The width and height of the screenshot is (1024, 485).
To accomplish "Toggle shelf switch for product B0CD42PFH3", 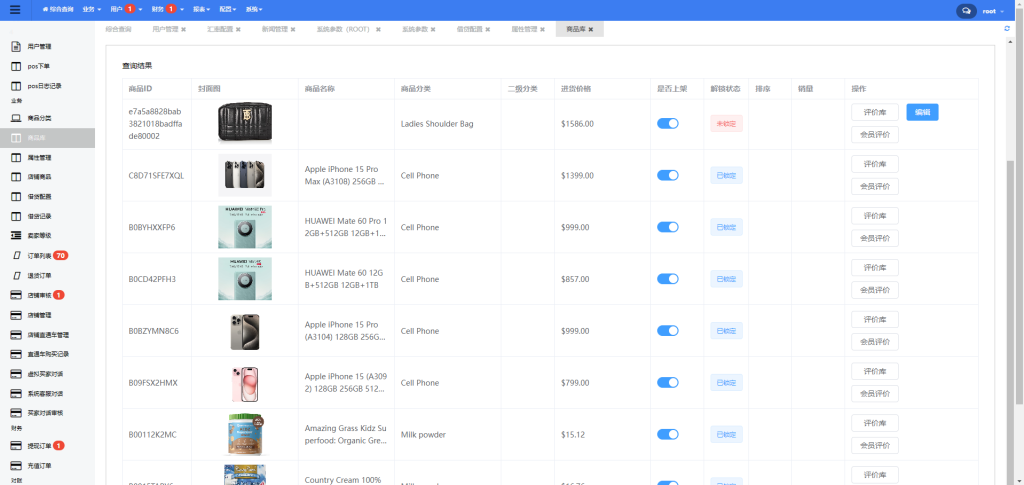I will (x=667, y=279).
